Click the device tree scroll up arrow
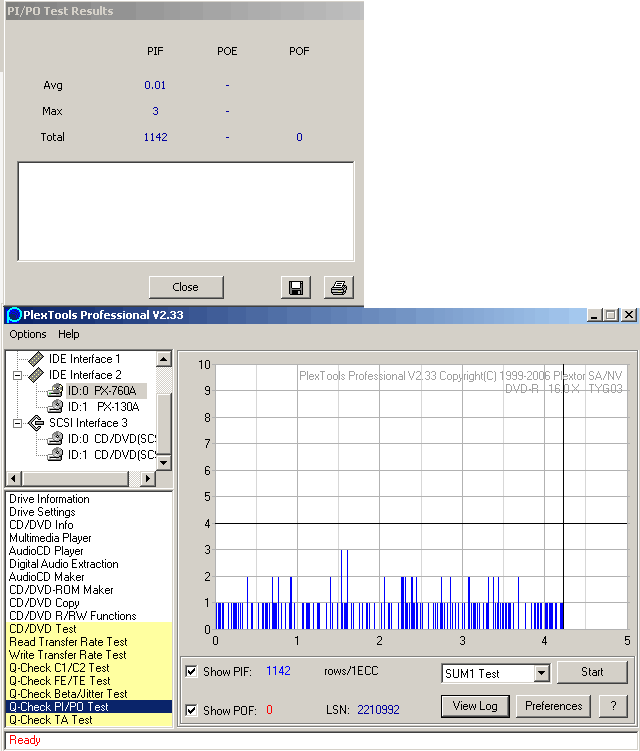Image resolution: width=640 pixels, height=751 pixels. [164, 359]
